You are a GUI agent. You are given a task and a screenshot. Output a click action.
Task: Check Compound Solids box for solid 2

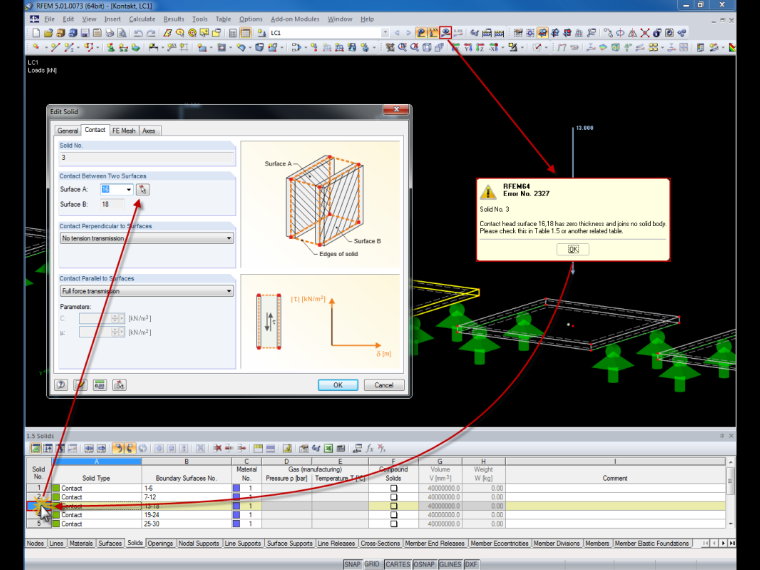pos(394,497)
